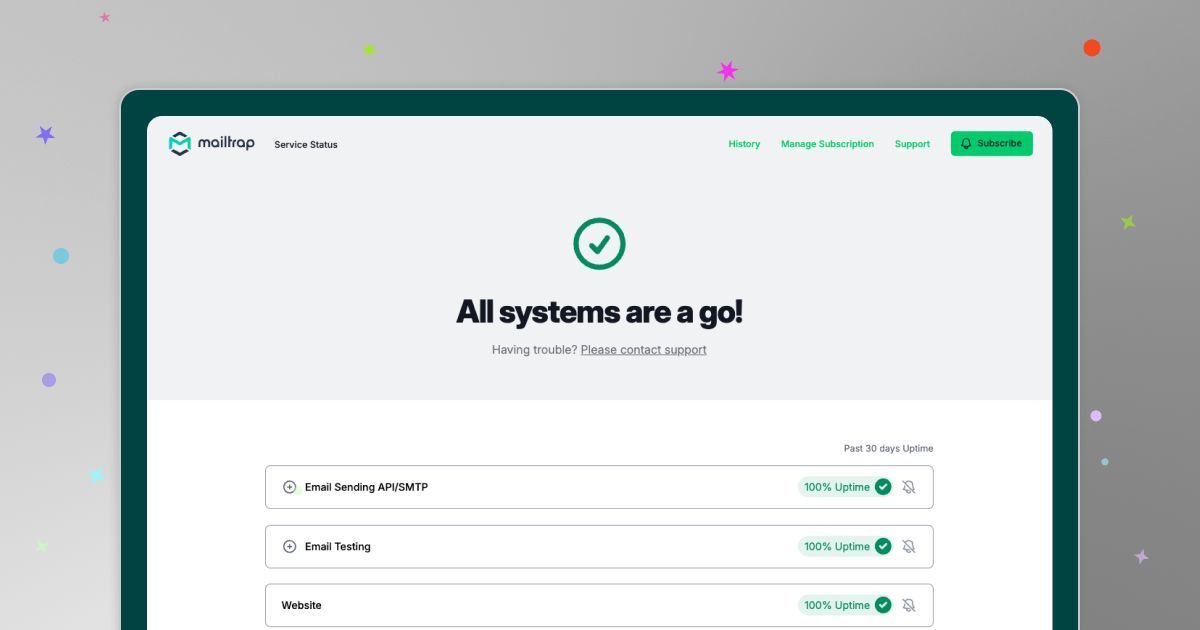Click the Service Status label

[306, 145]
